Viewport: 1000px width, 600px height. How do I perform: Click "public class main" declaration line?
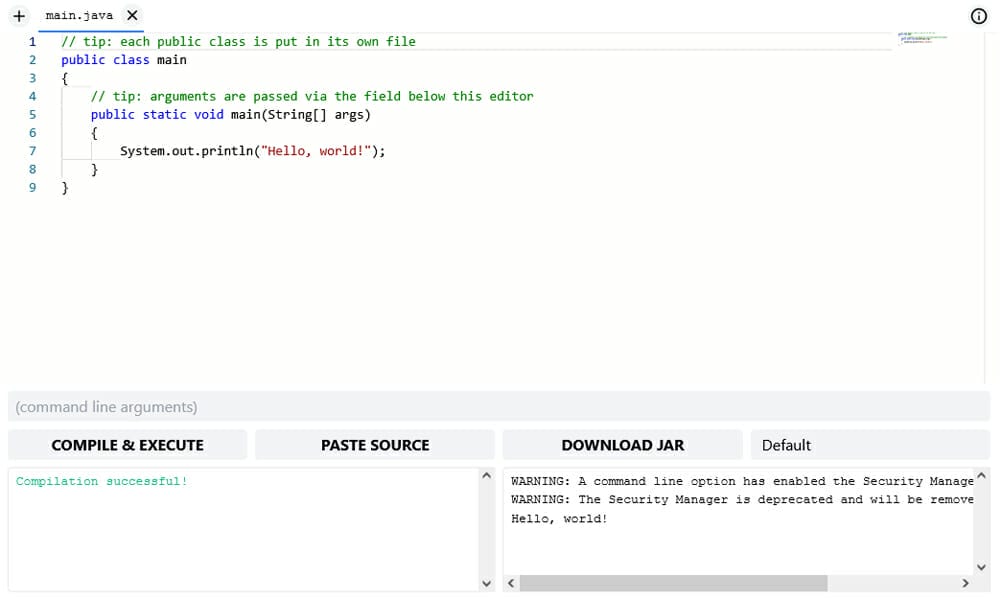click(124, 60)
